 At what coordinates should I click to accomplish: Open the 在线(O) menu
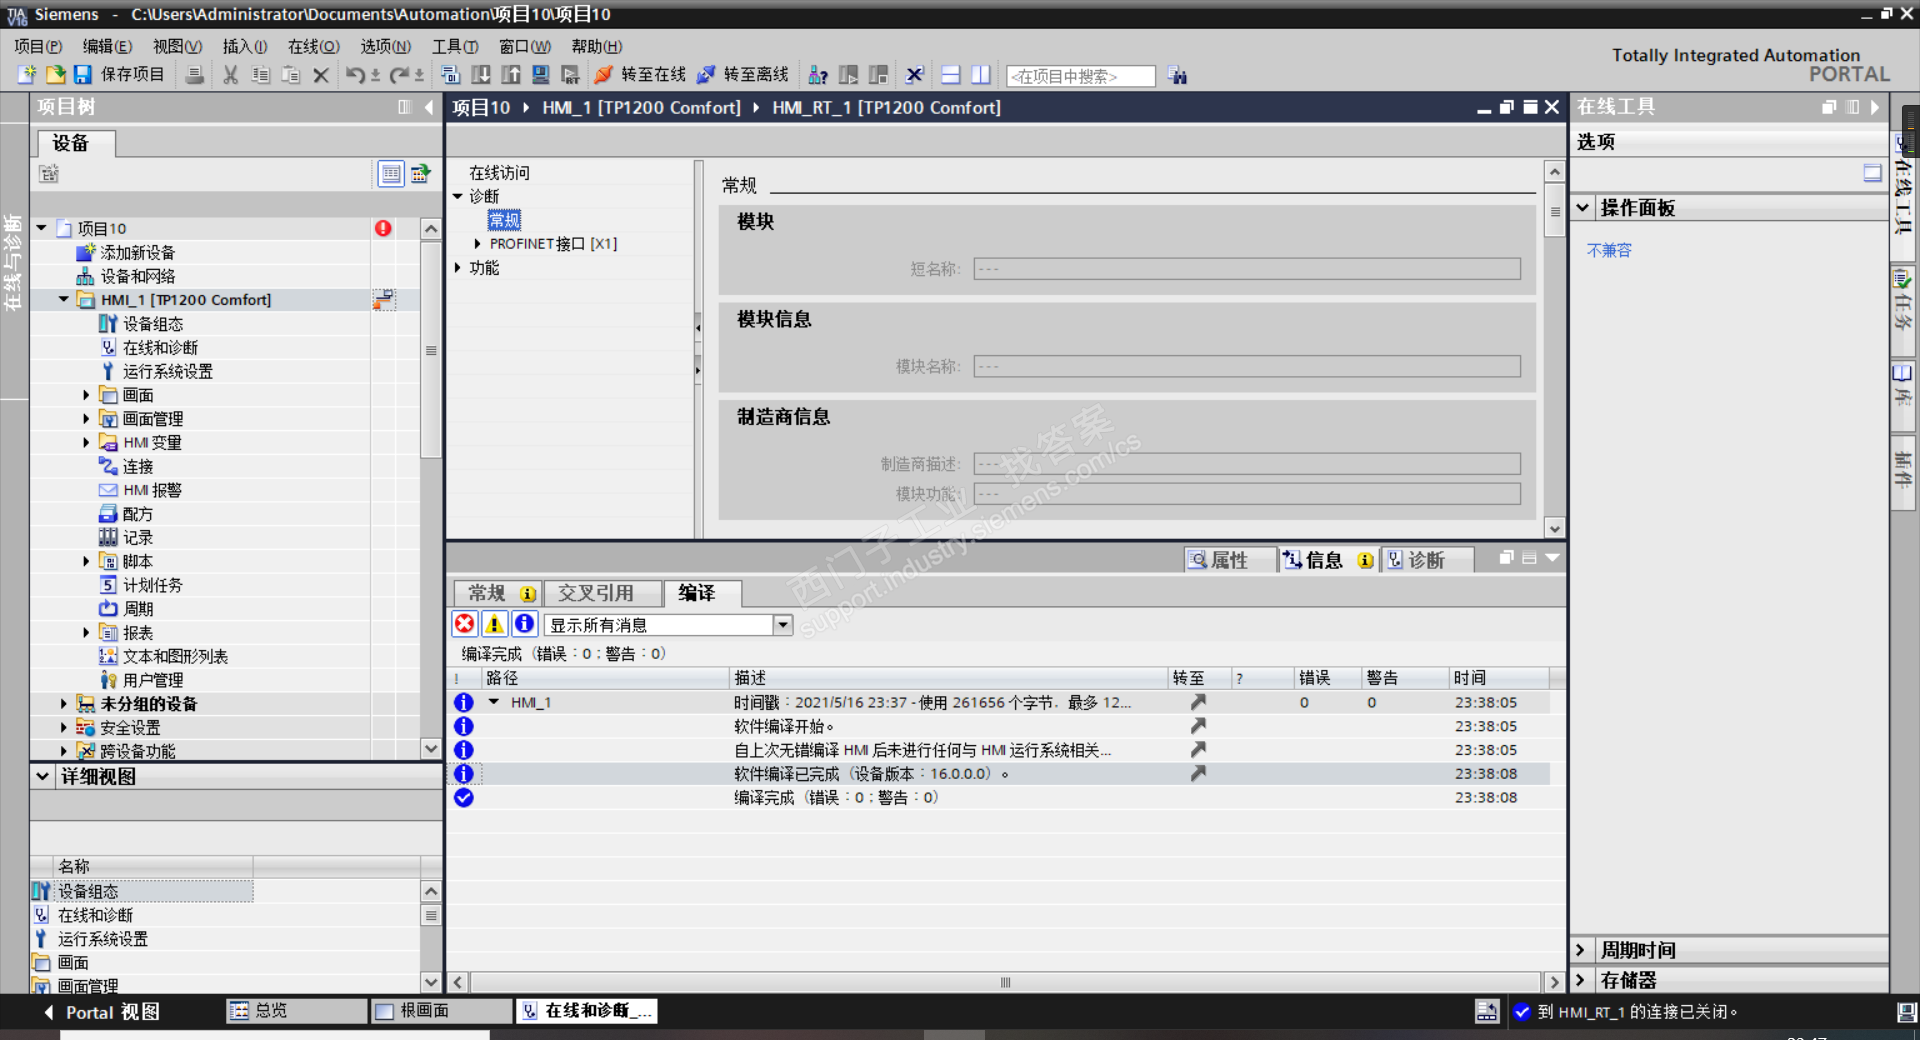click(314, 46)
